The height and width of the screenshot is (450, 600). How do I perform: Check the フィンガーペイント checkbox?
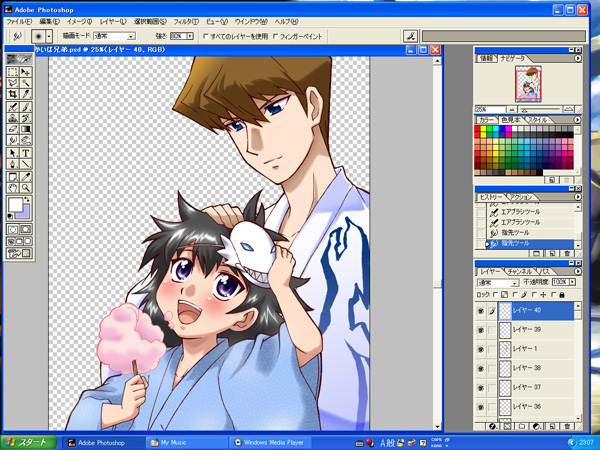tap(275, 36)
